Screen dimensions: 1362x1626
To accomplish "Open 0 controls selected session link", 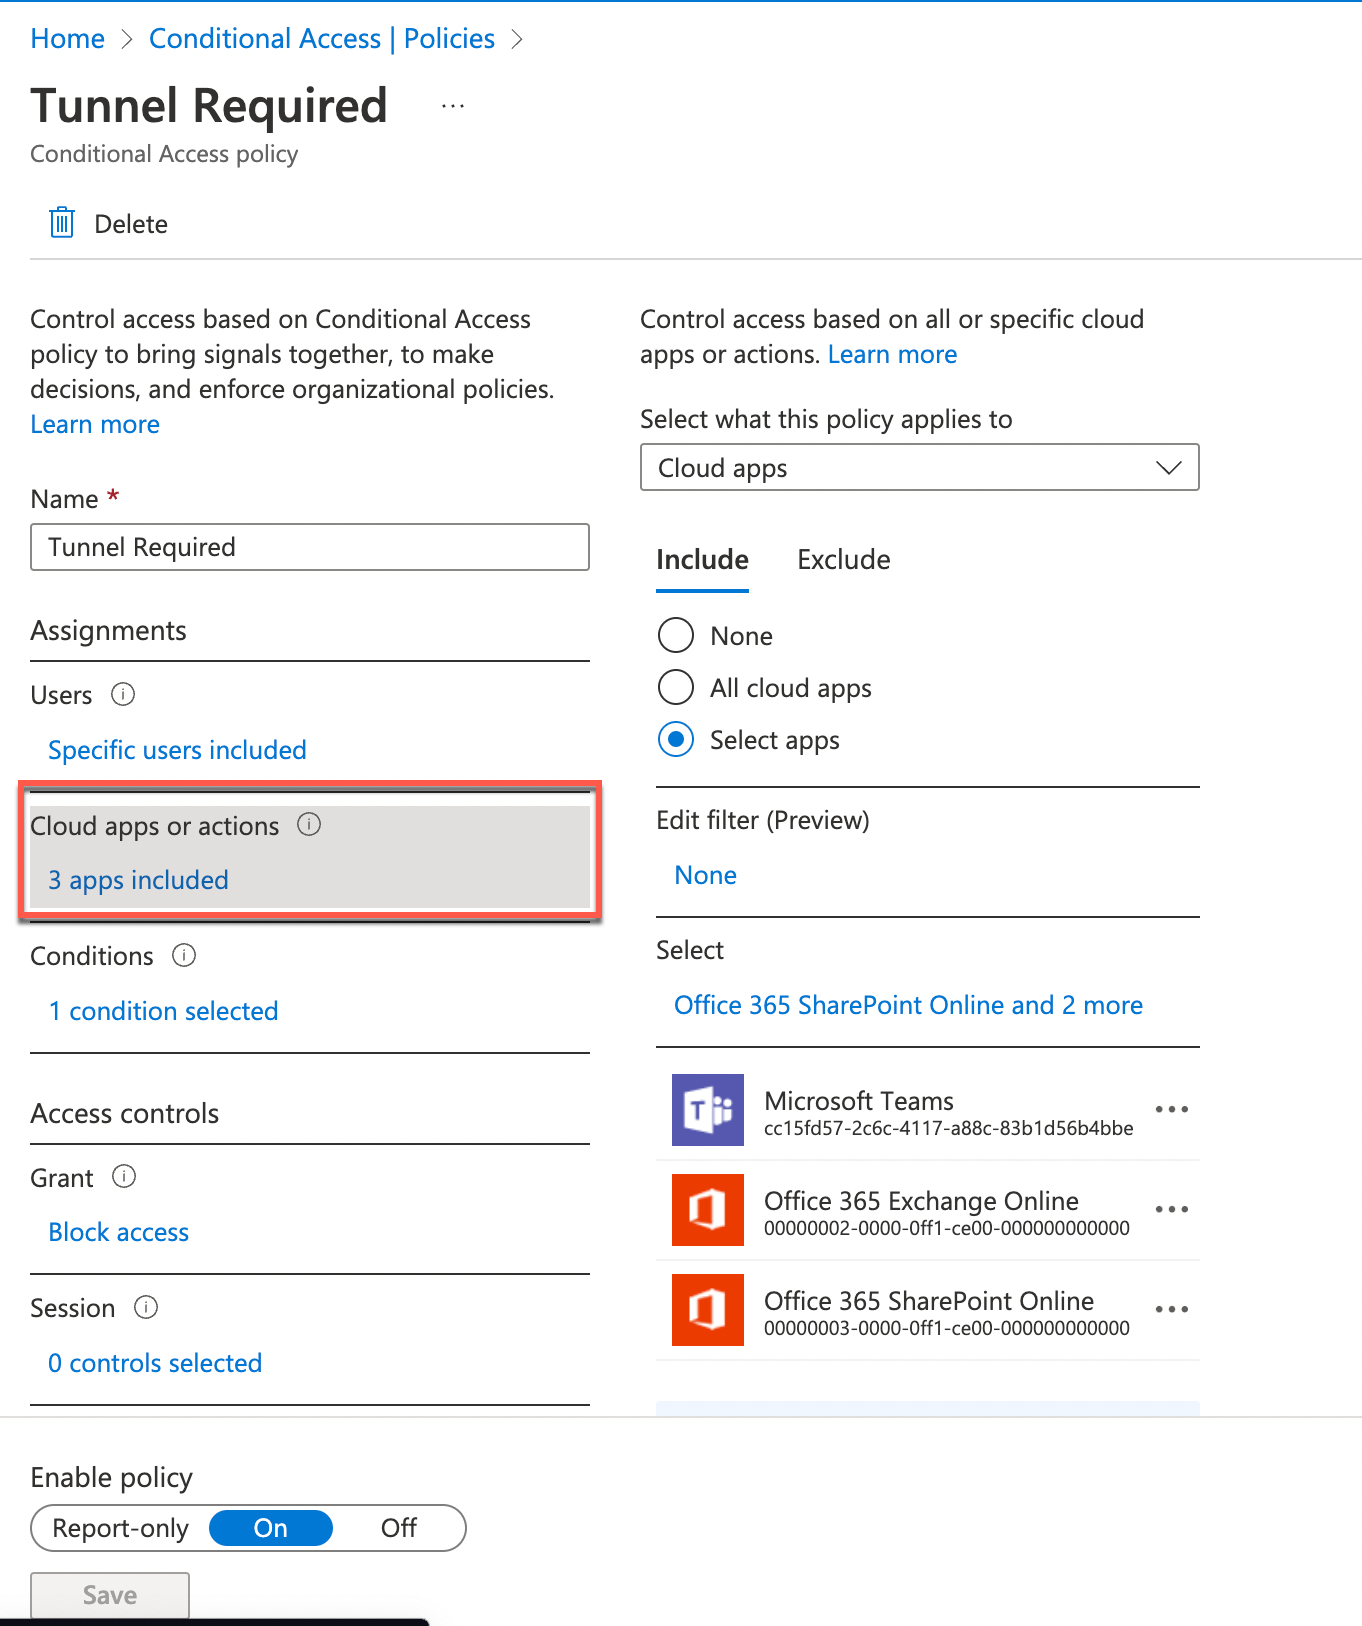I will (x=155, y=1363).
